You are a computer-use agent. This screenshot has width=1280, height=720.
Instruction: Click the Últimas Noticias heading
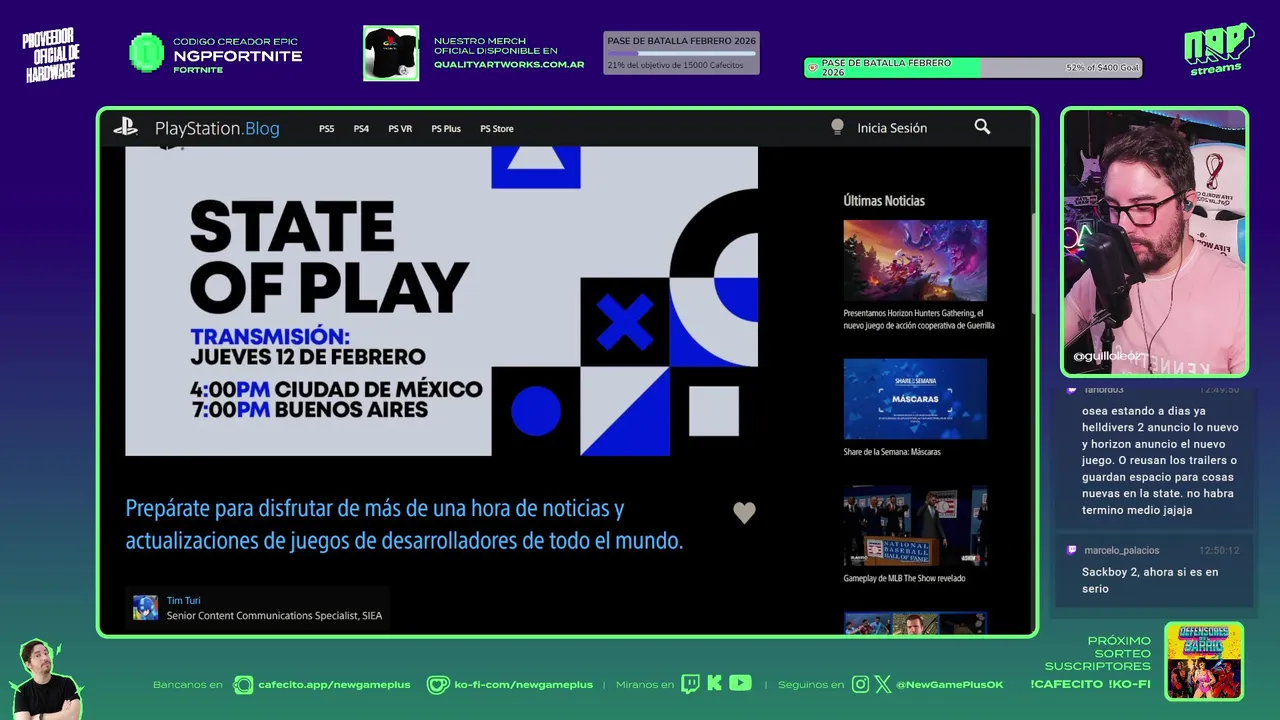point(884,200)
